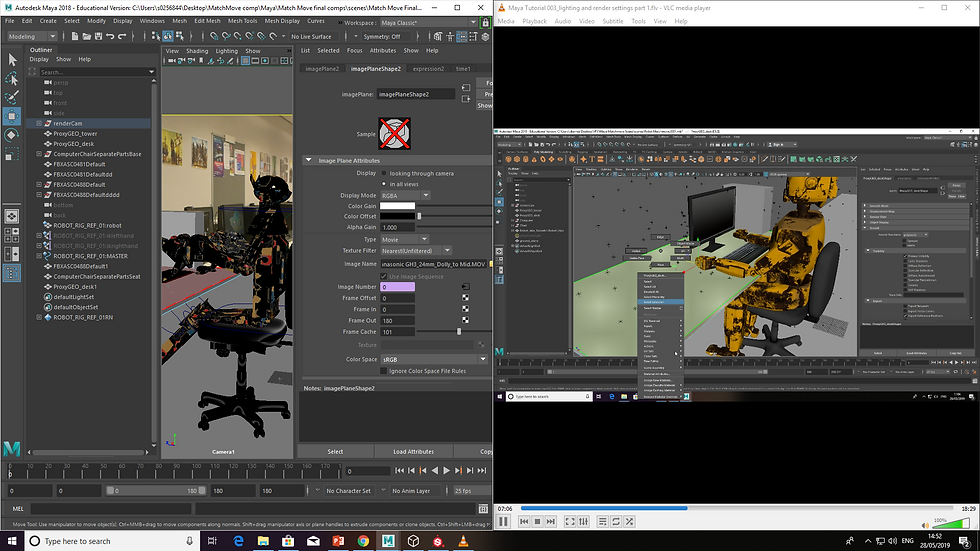The image size is (980, 551).
Task: Open Mesh Tools menu in Maya
Action: [242, 21]
